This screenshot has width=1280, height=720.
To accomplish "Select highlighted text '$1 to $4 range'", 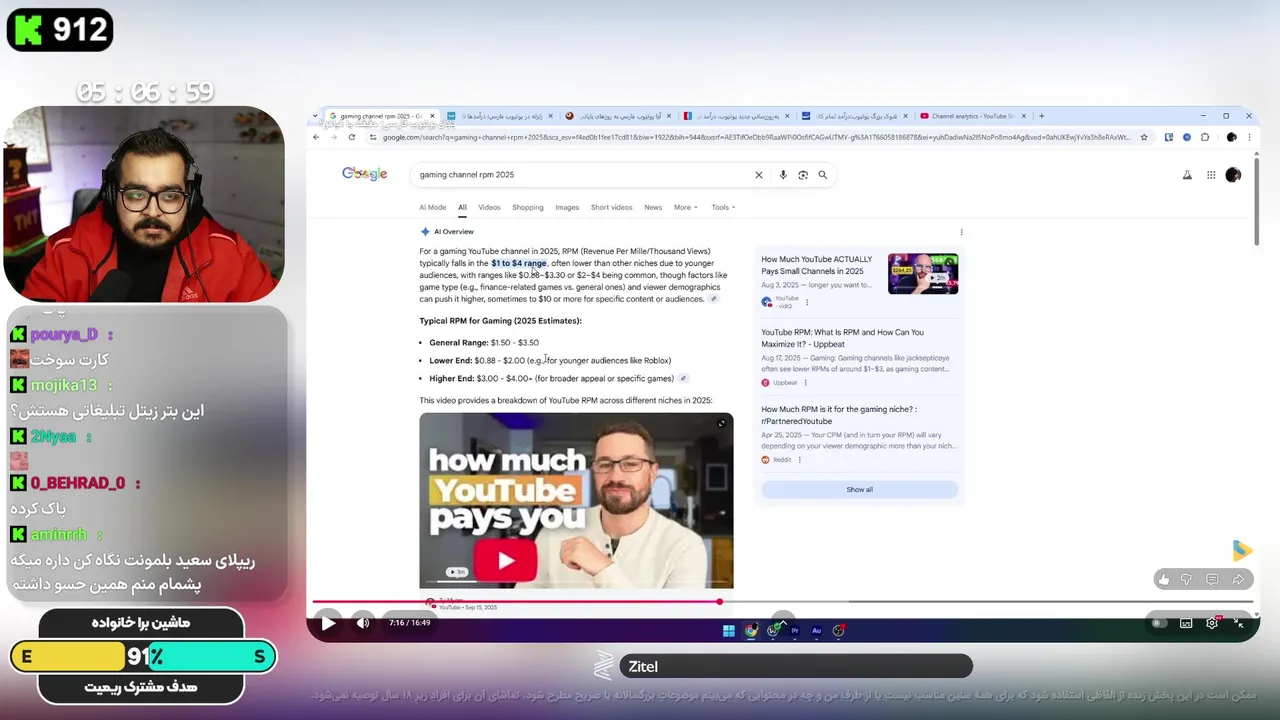I will click(519, 263).
